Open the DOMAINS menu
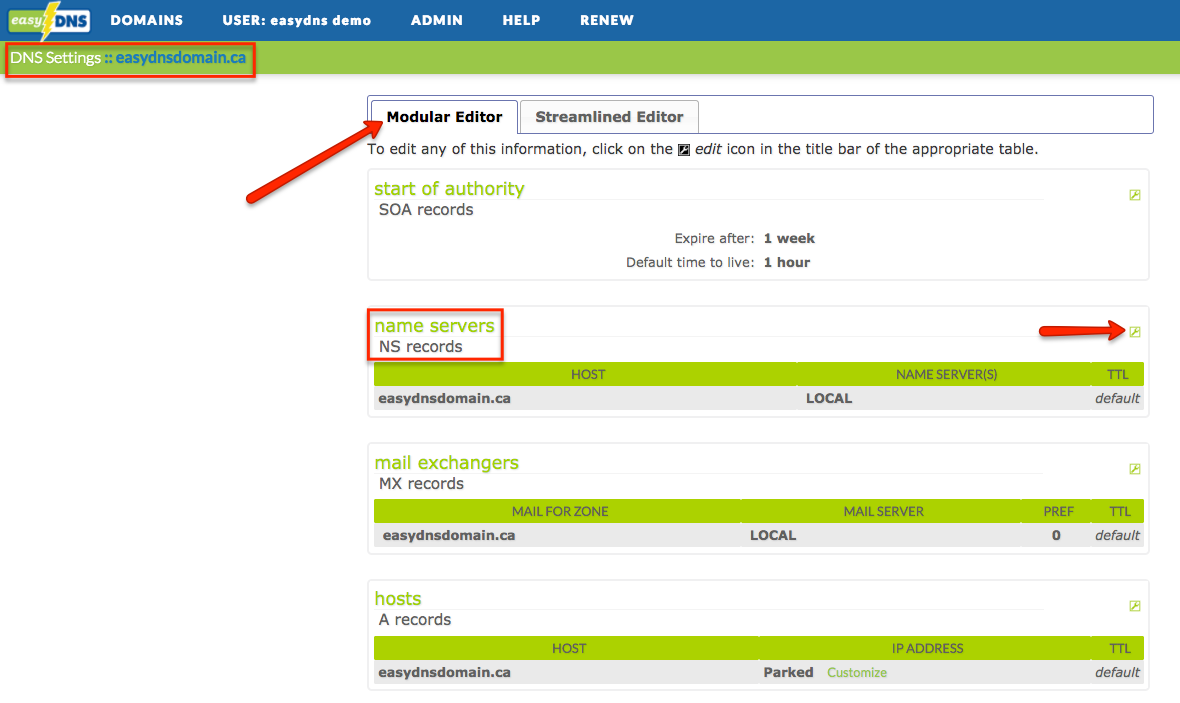Image resolution: width=1180 pixels, height=703 pixels. (147, 20)
